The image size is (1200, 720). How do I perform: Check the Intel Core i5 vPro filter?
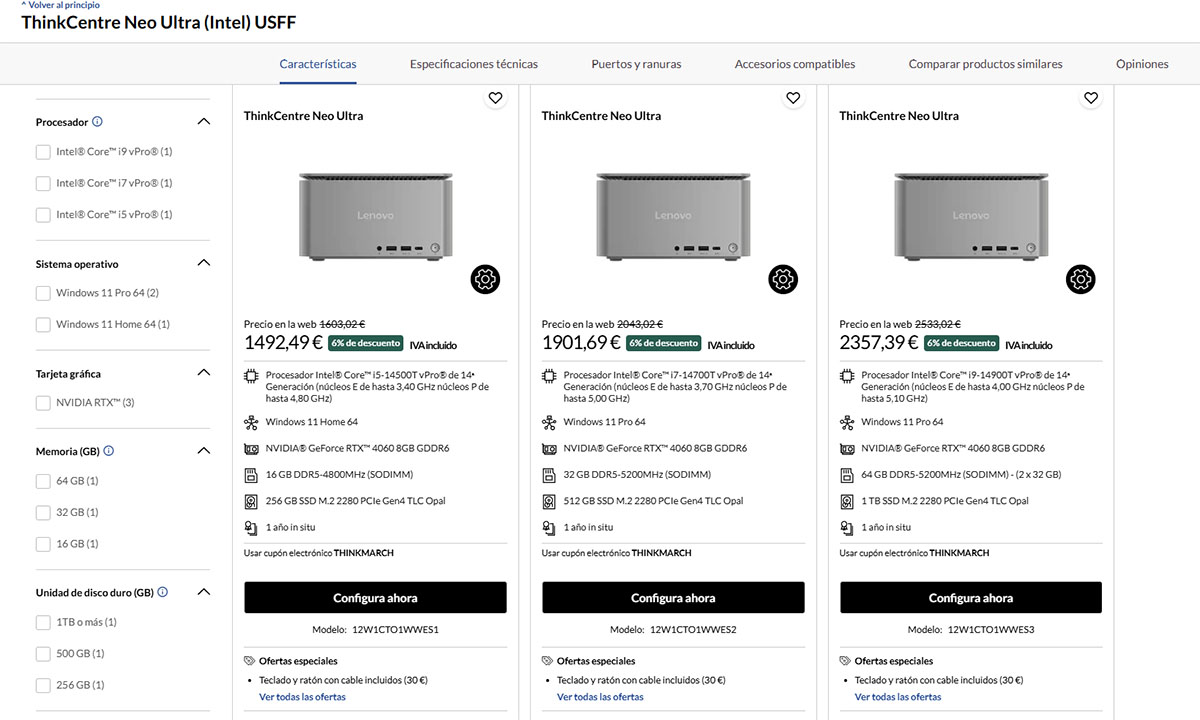(x=43, y=214)
